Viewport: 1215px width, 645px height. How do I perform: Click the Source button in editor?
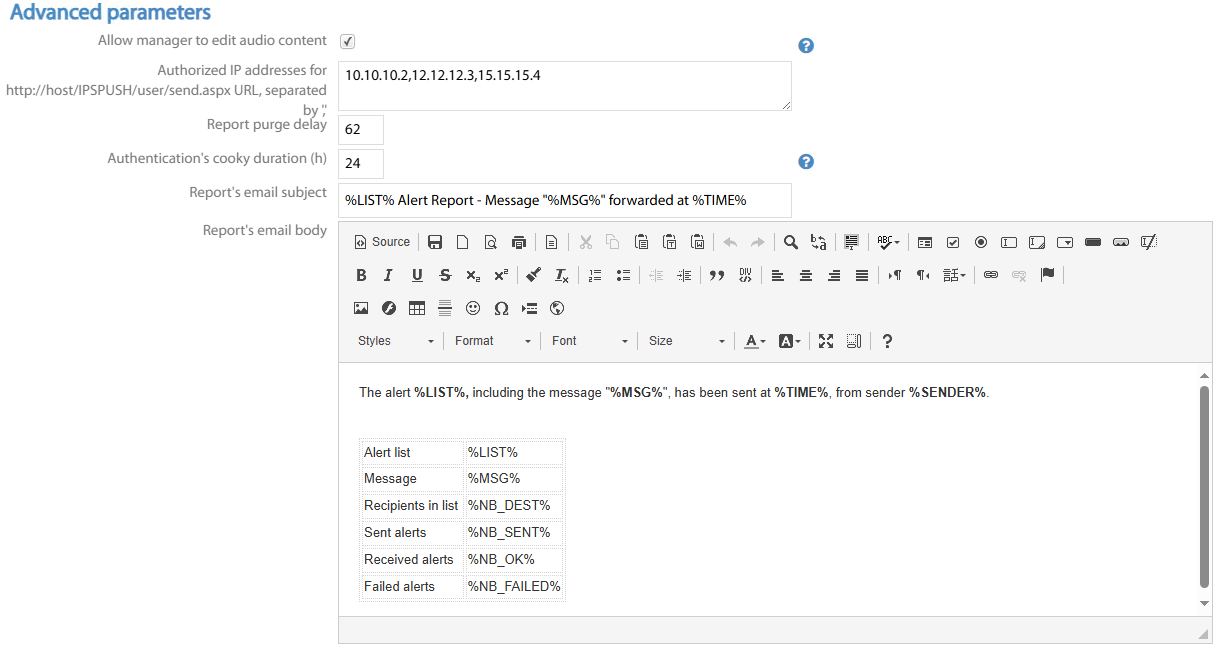coord(382,242)
